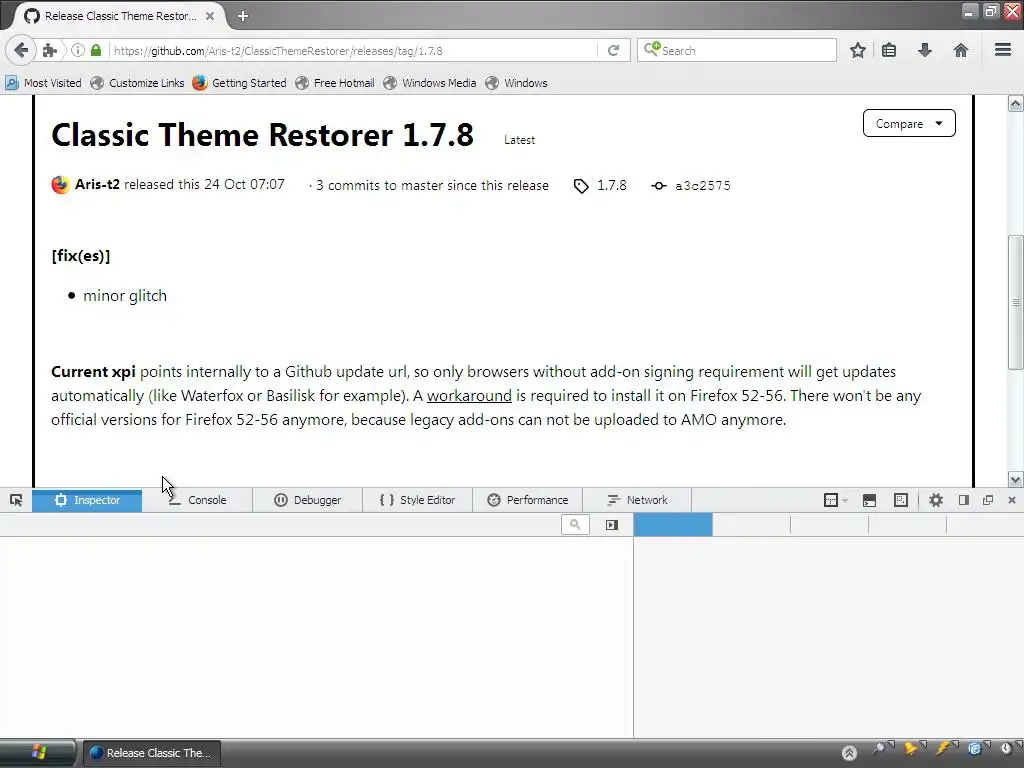Click the yellow bell tray icon

[x=912, y=748]
